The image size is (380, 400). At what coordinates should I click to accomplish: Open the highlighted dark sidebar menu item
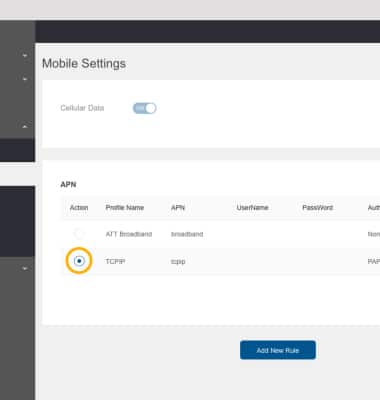pos(17,150)
